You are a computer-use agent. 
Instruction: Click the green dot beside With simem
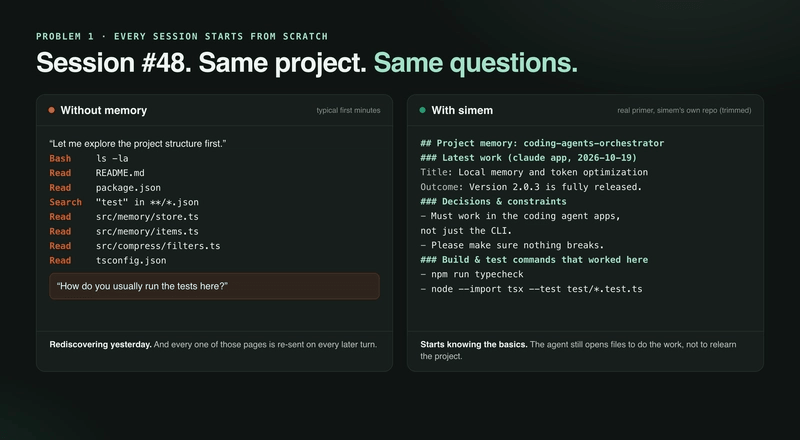(x=422, y=110)
